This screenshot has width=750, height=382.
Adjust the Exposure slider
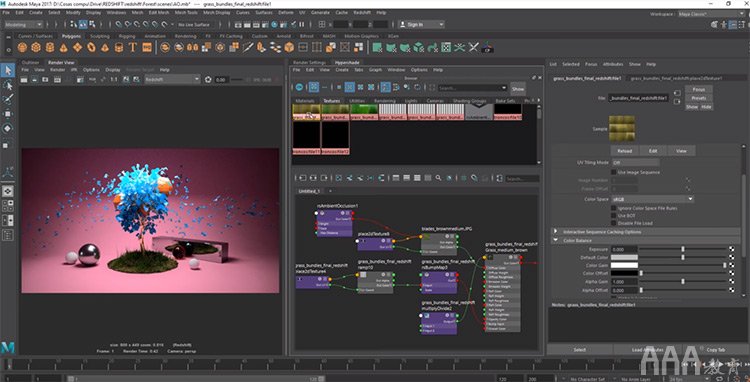(x=684, y=249)
